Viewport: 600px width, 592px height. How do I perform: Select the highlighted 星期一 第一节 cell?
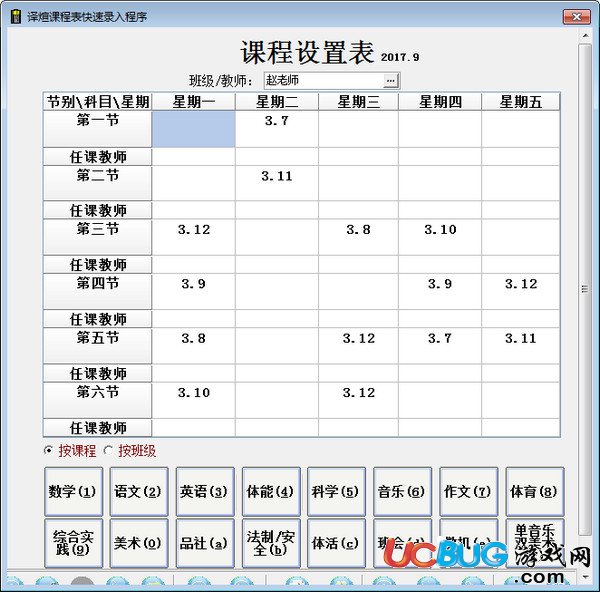click(194, 129)
